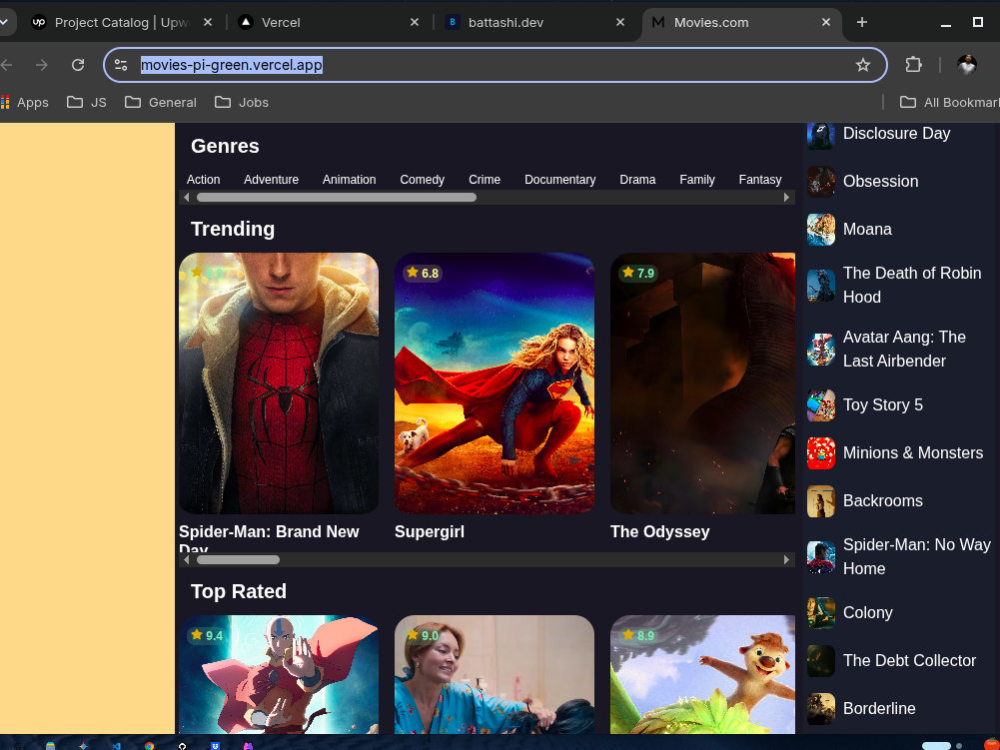Open Disclosure Day in the sidebar list

898,133
